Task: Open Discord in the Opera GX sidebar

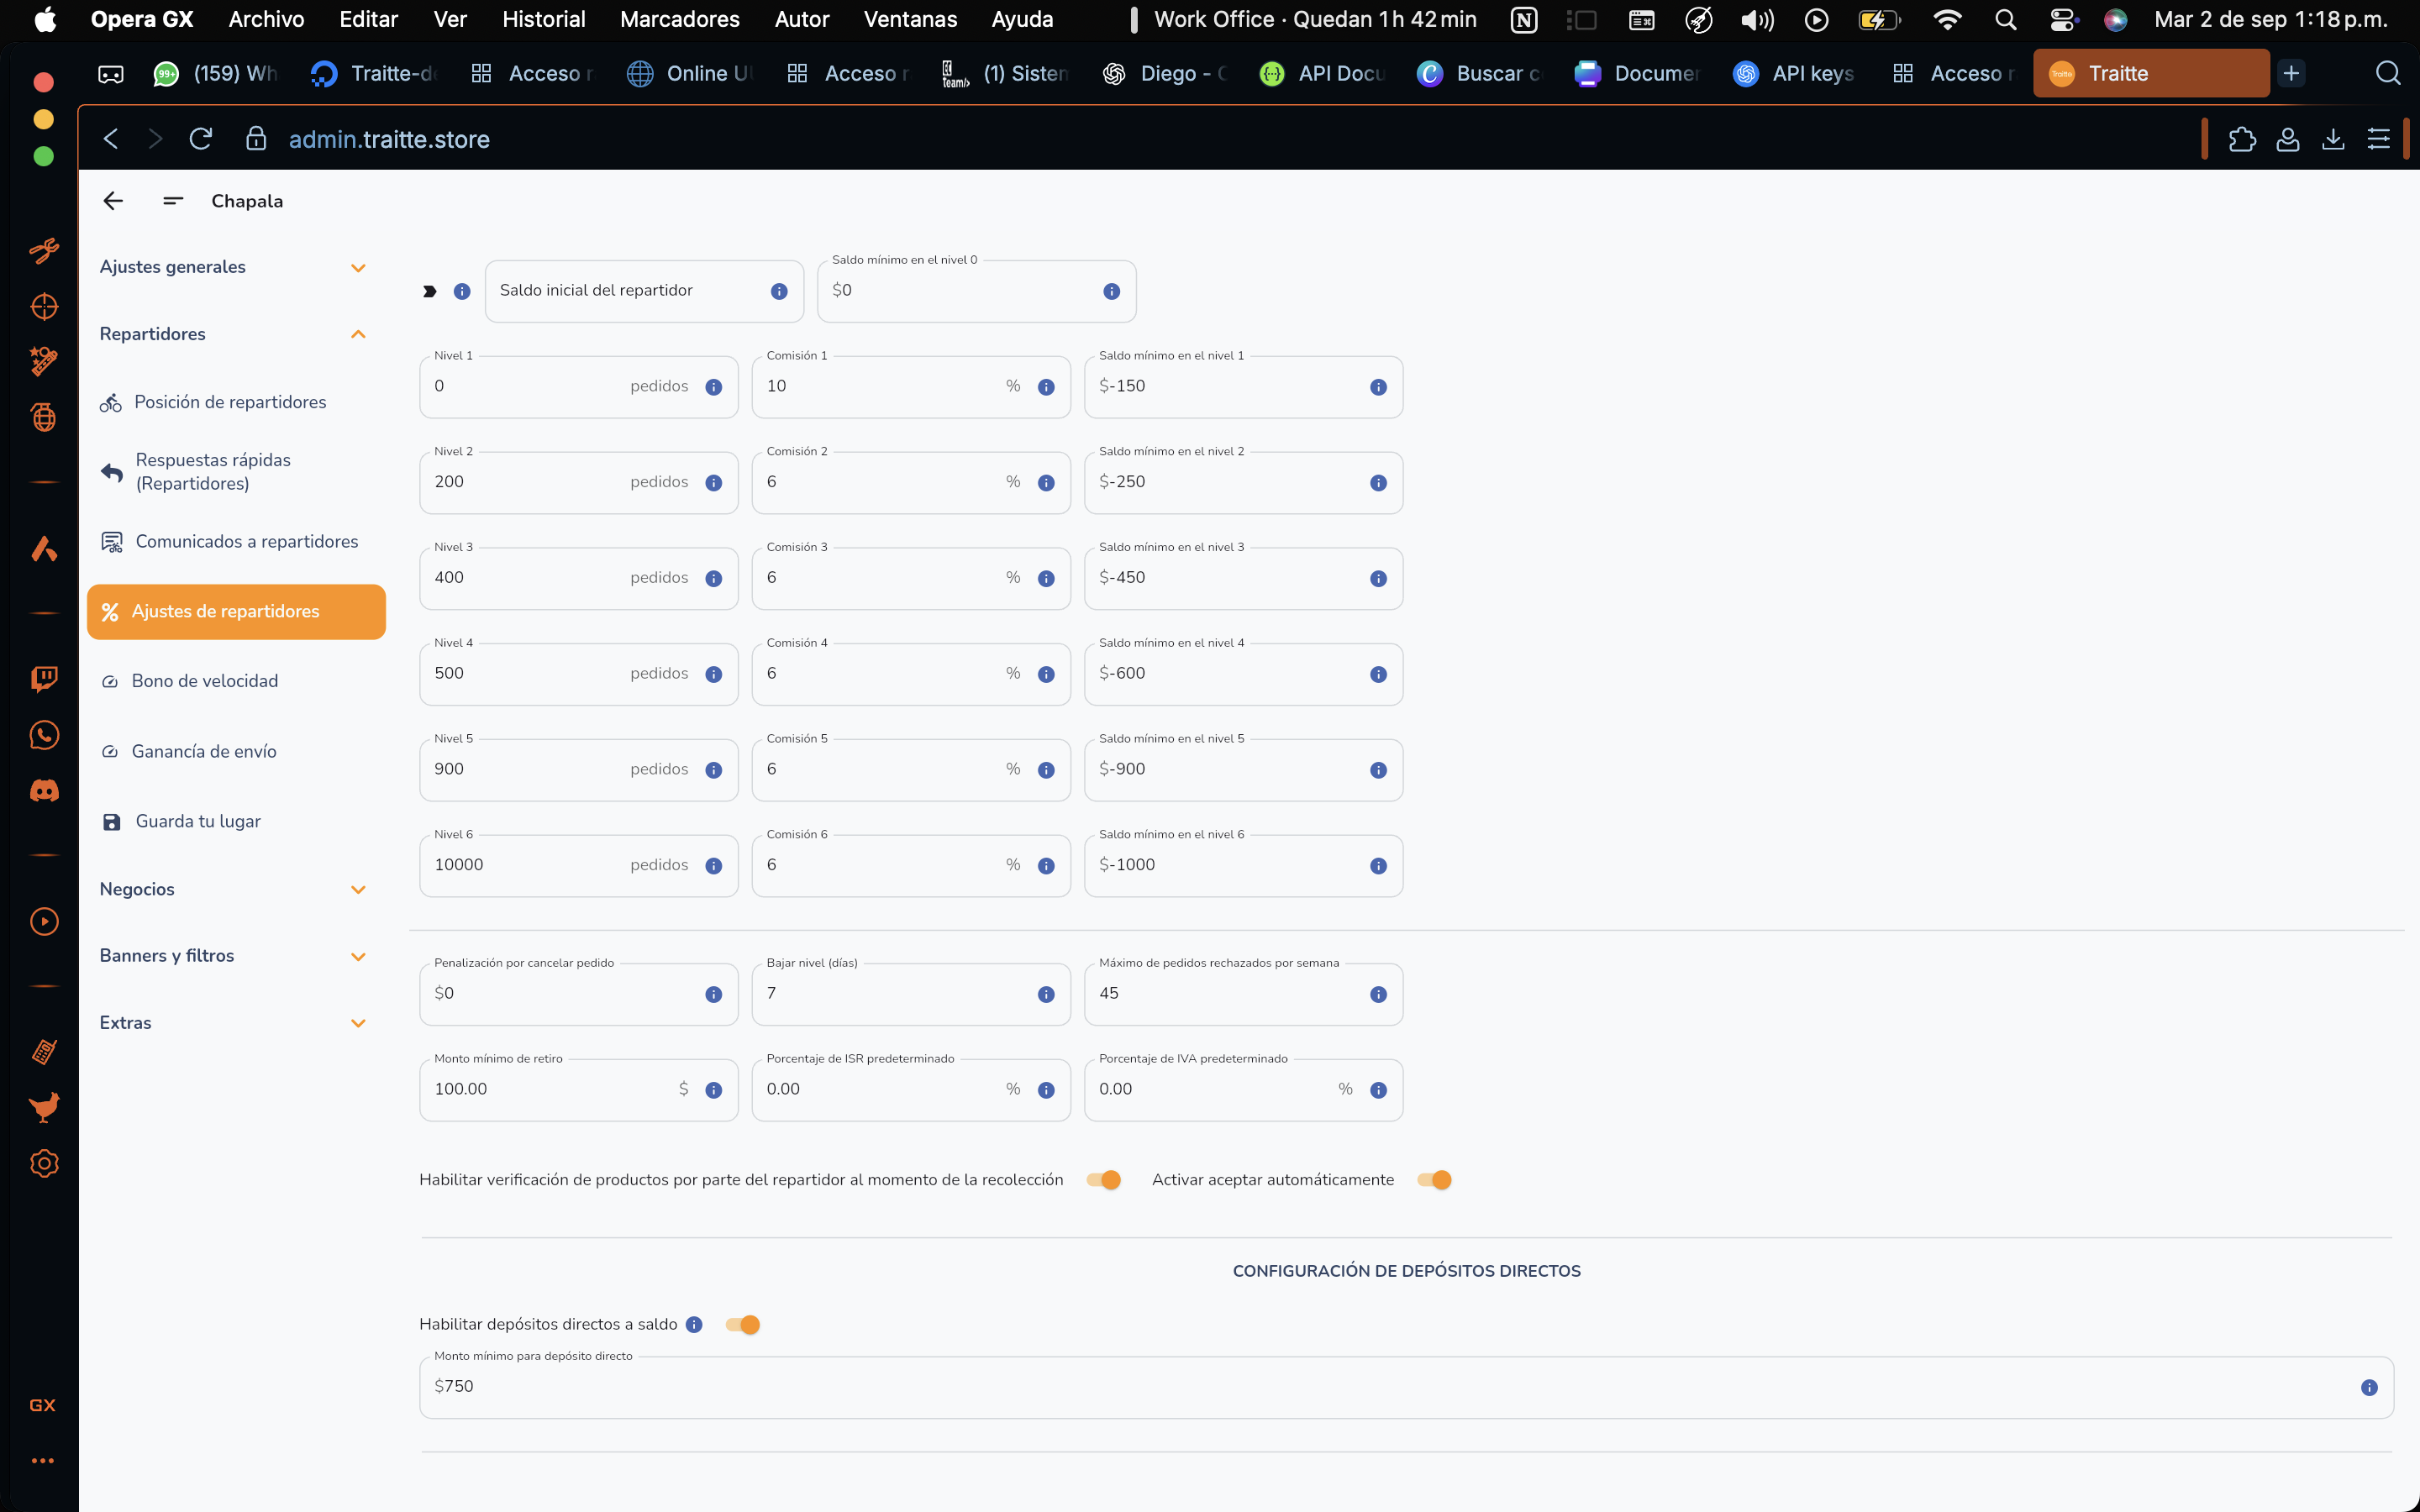Action: point(44,791)
